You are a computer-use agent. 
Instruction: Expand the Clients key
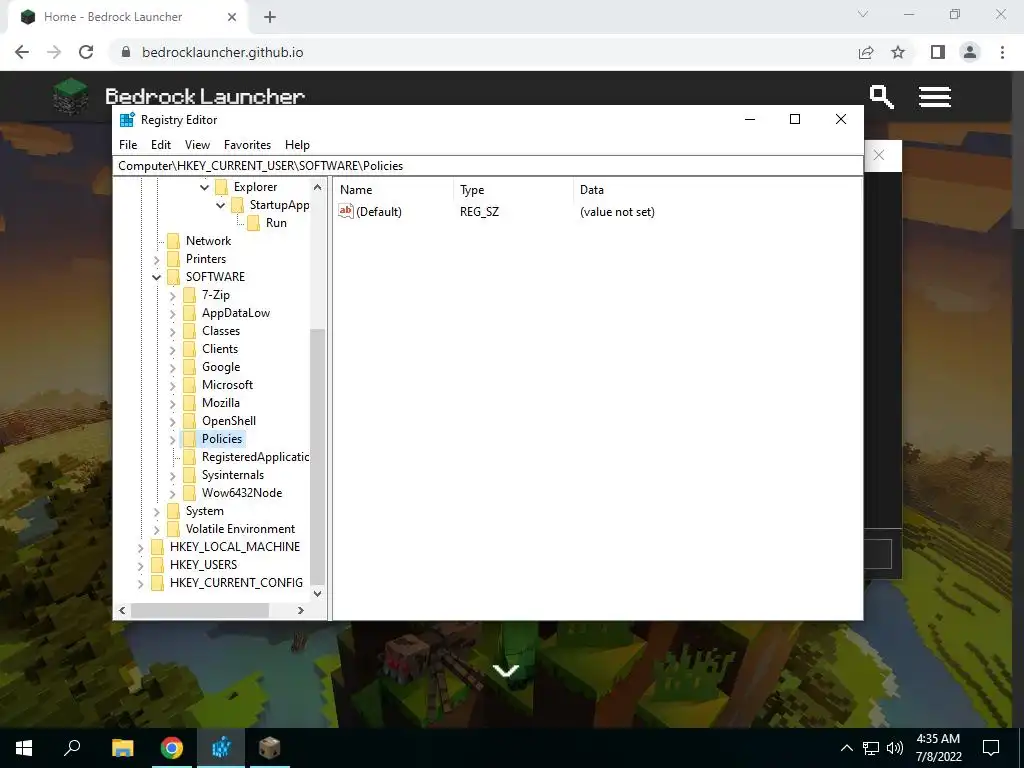point(172,349)
